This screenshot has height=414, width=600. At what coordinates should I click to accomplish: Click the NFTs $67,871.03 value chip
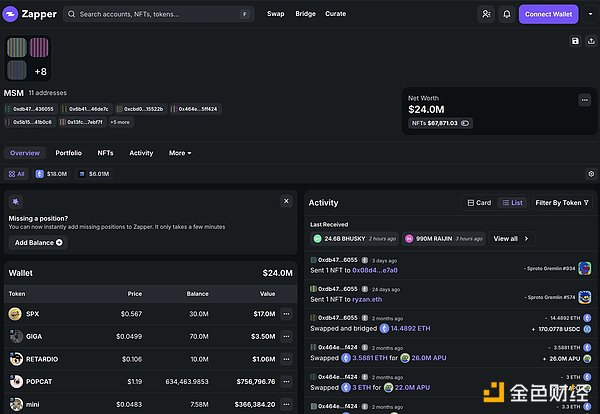click(440, 123)
